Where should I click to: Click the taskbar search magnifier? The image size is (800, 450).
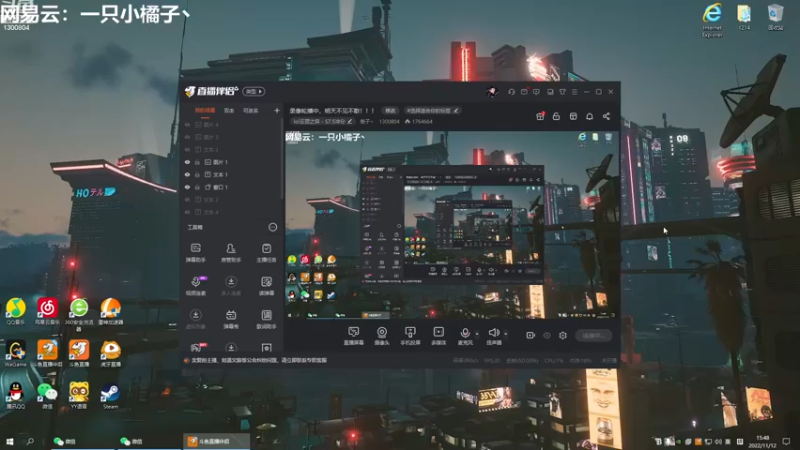[30, 441]
